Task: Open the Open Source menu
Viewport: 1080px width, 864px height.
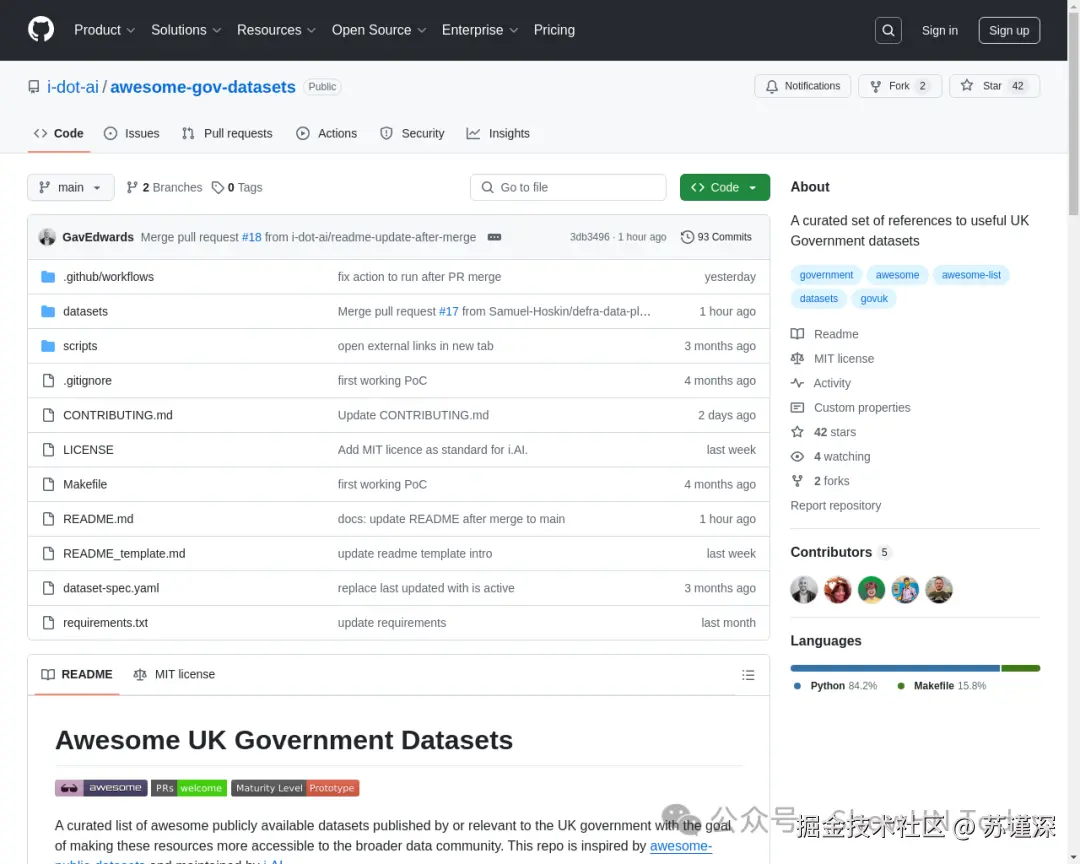Action: point(378,30)
